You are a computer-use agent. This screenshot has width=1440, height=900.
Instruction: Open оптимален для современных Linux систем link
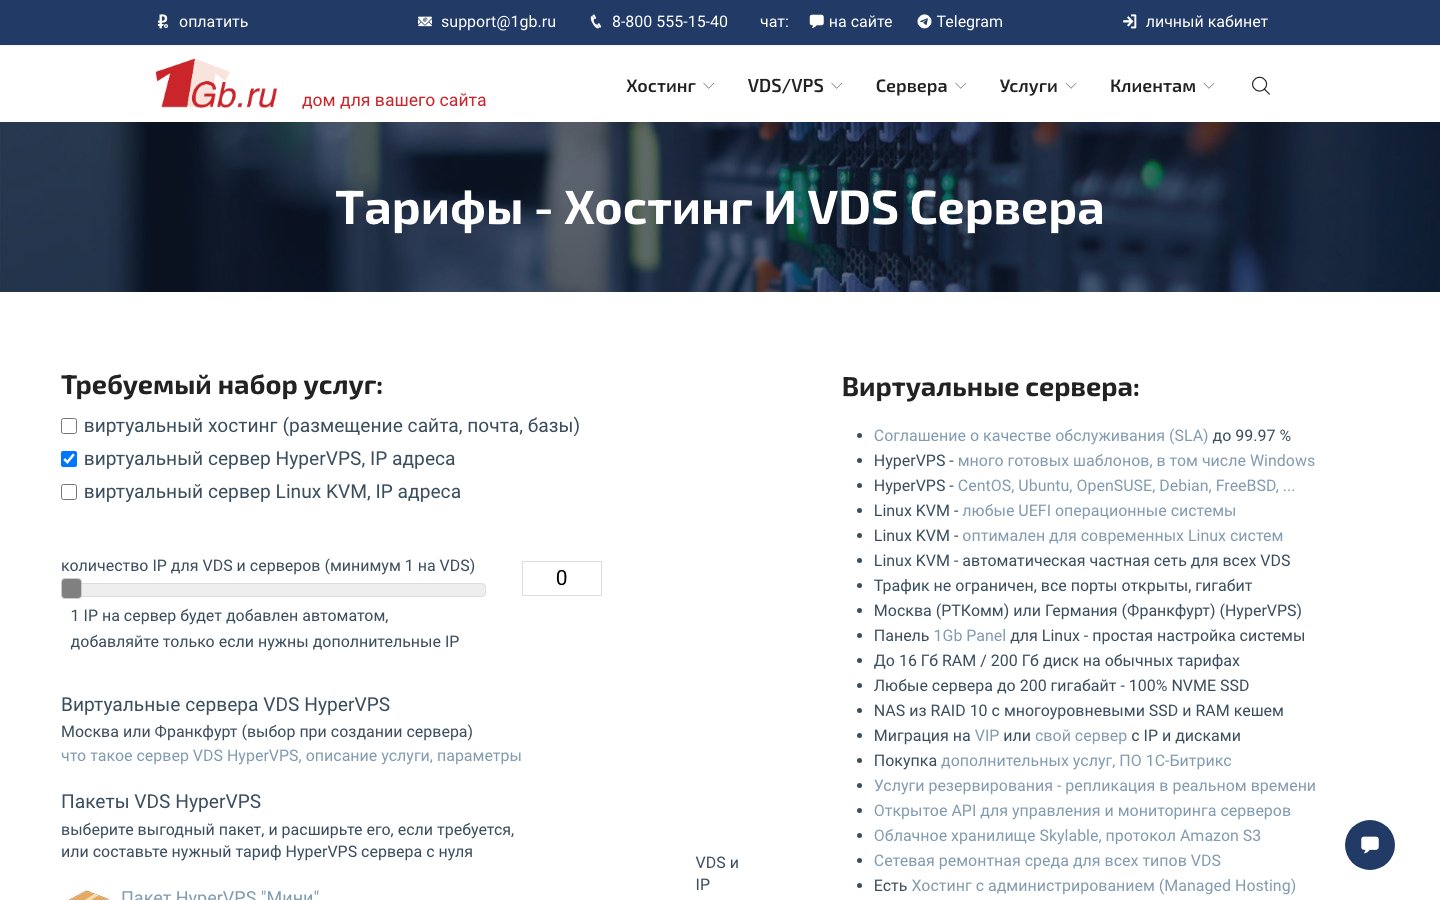tap(1122, 536)
